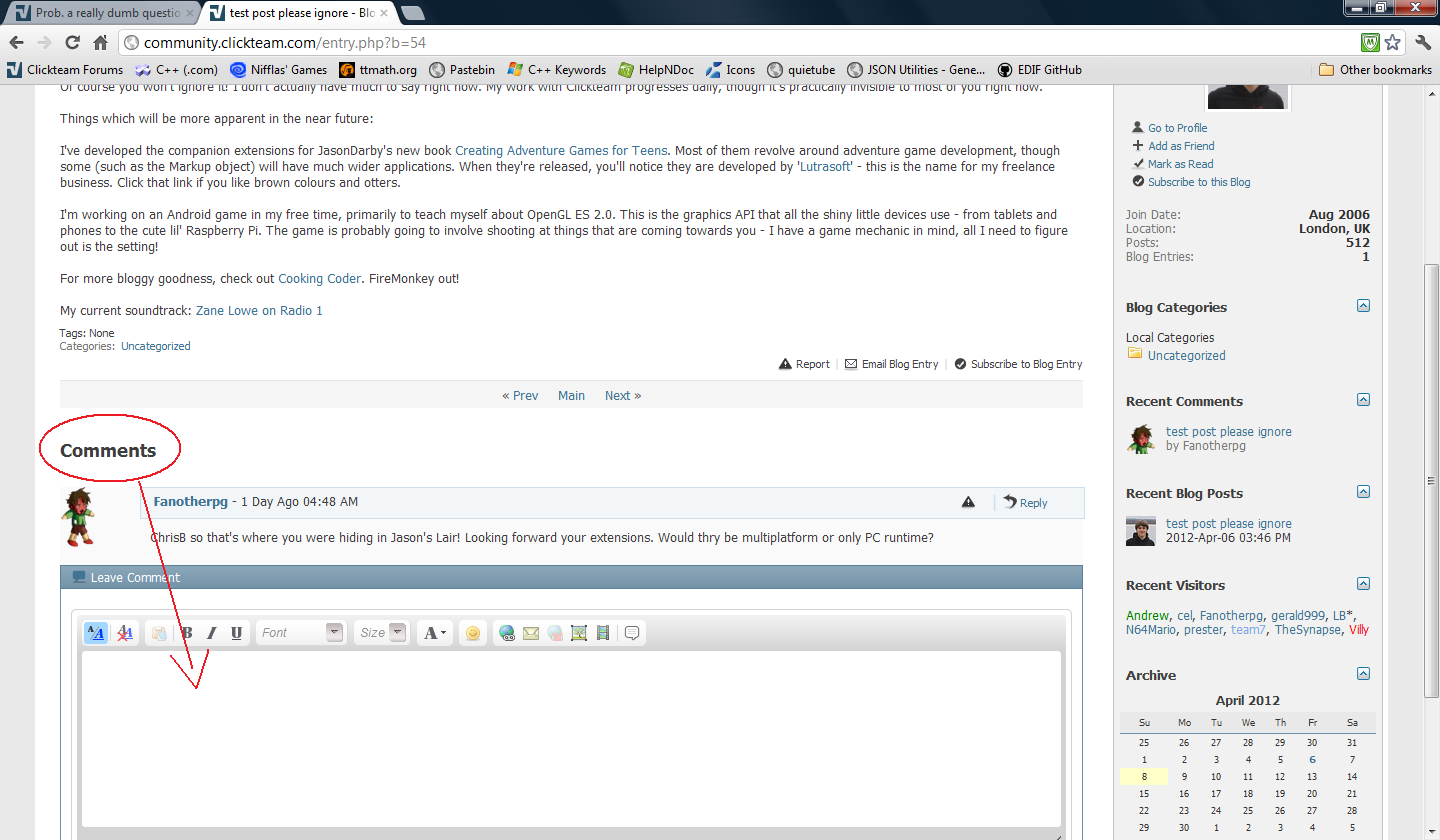Click the insert image icon
Image resolution: width=1440 pixels, height=840 pixels.
pyautogui.click(x=579, y=633)
